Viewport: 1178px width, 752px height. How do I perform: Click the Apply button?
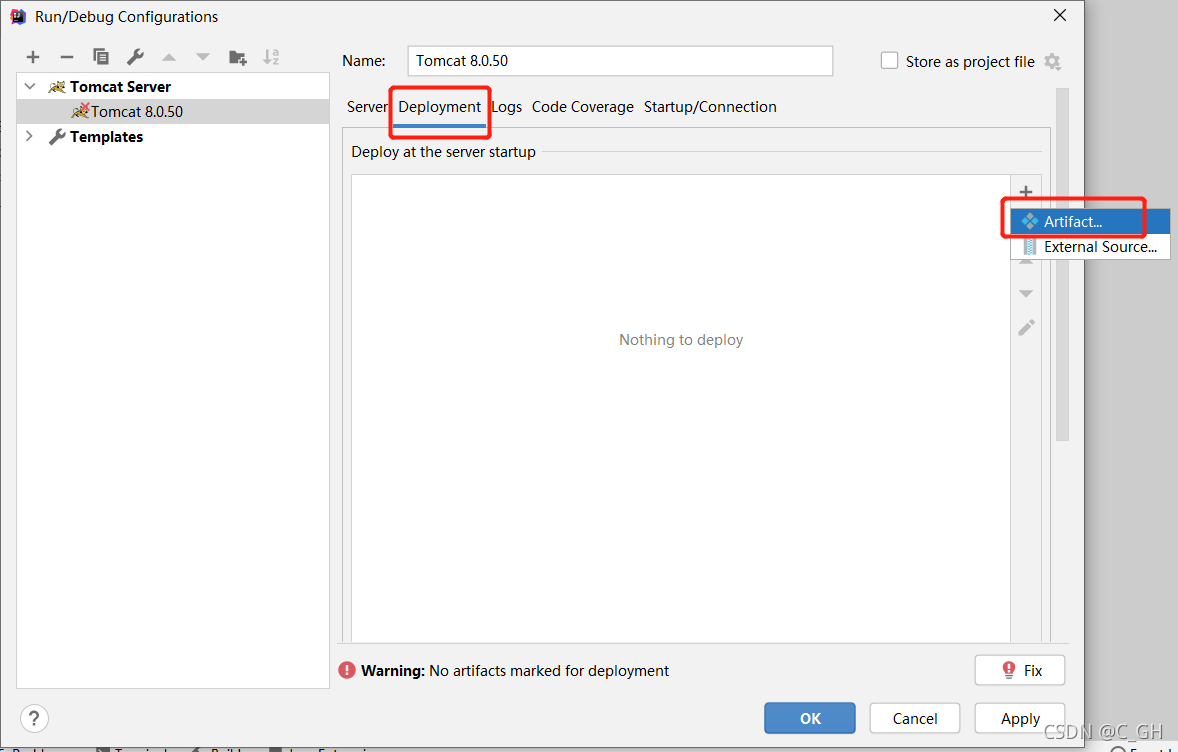(1019, 718)
